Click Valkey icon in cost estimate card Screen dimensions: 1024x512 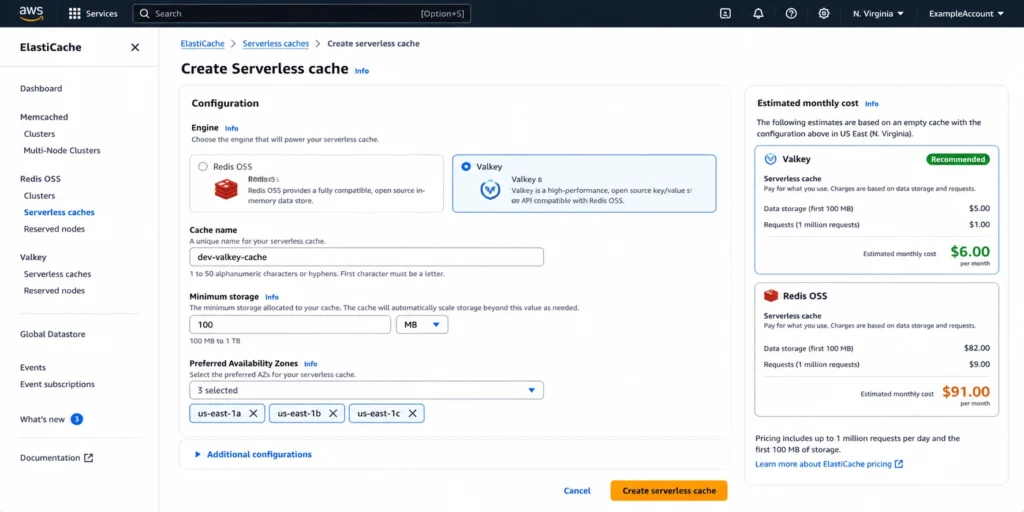point(771,159)
